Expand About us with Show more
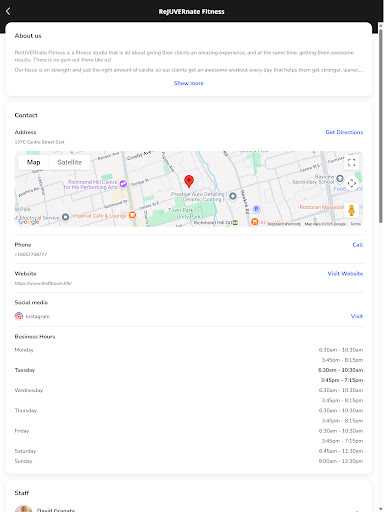 click(189, 83)
